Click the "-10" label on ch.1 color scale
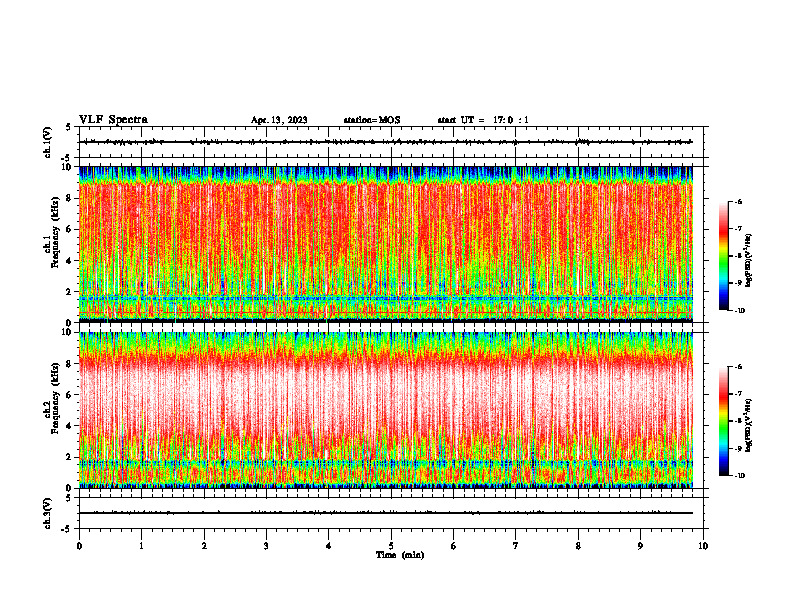The image size is (792, 612). [740, 311]
